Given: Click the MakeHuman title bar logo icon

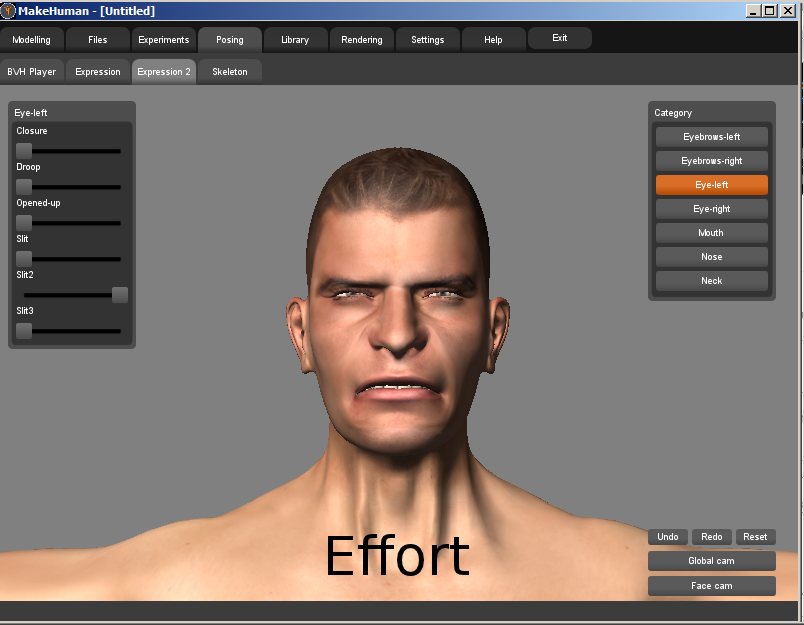Looking at the screenshot, I should (8, 10).
